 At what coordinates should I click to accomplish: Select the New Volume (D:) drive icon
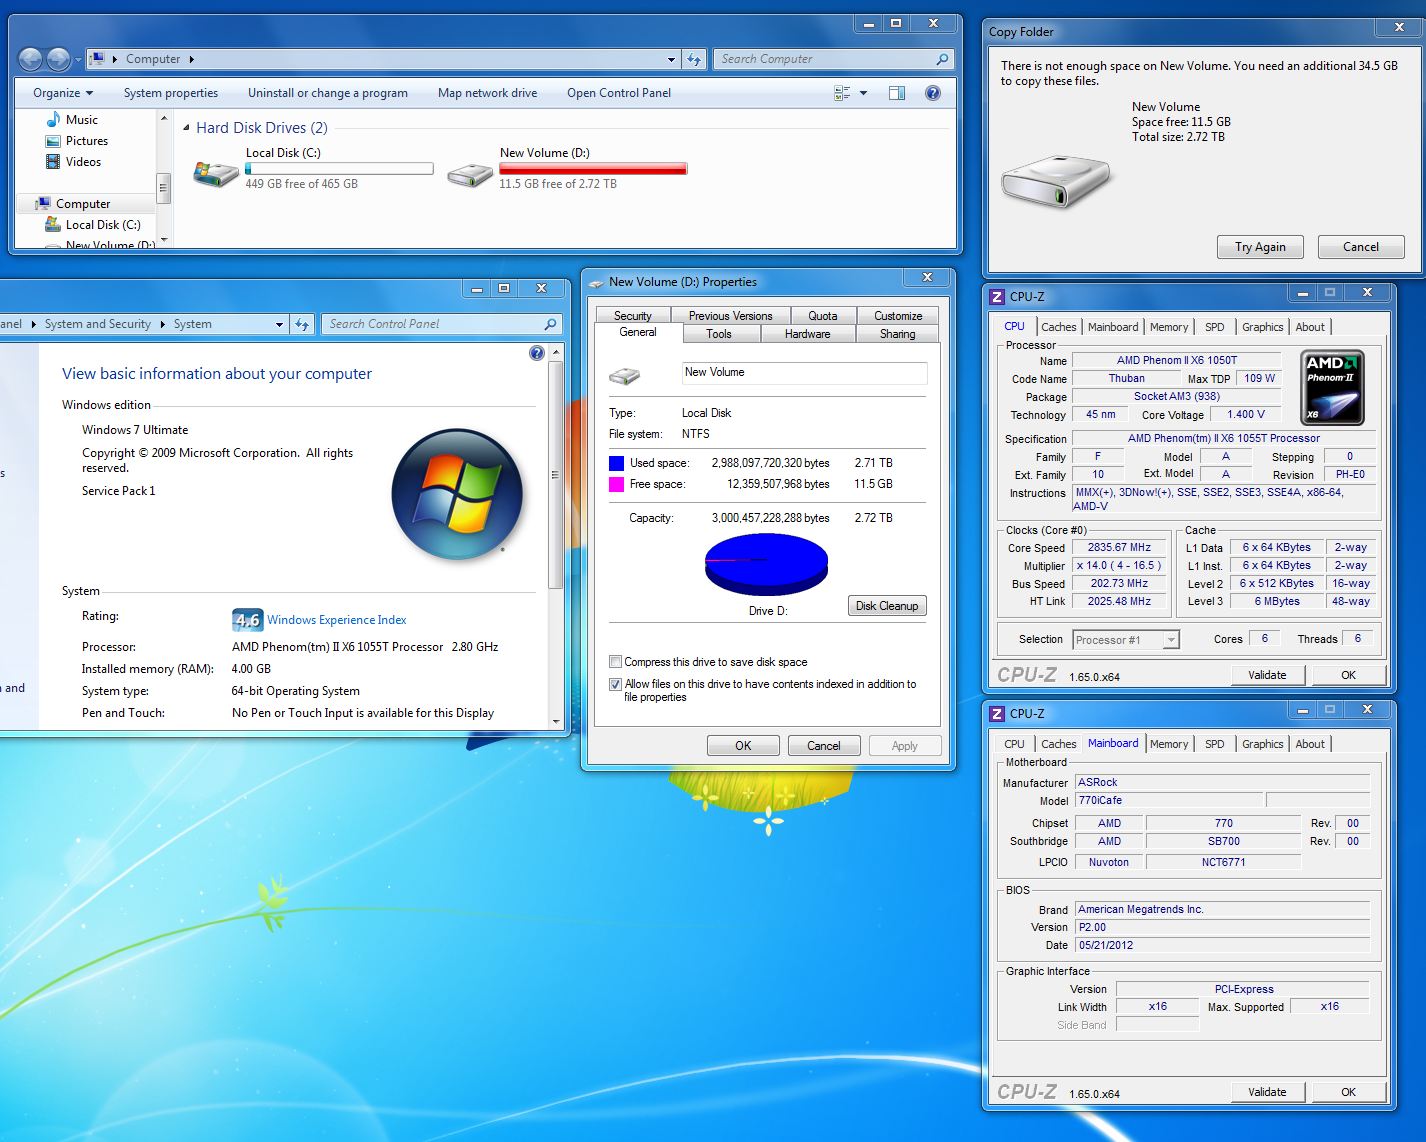(x=469, y=175)
